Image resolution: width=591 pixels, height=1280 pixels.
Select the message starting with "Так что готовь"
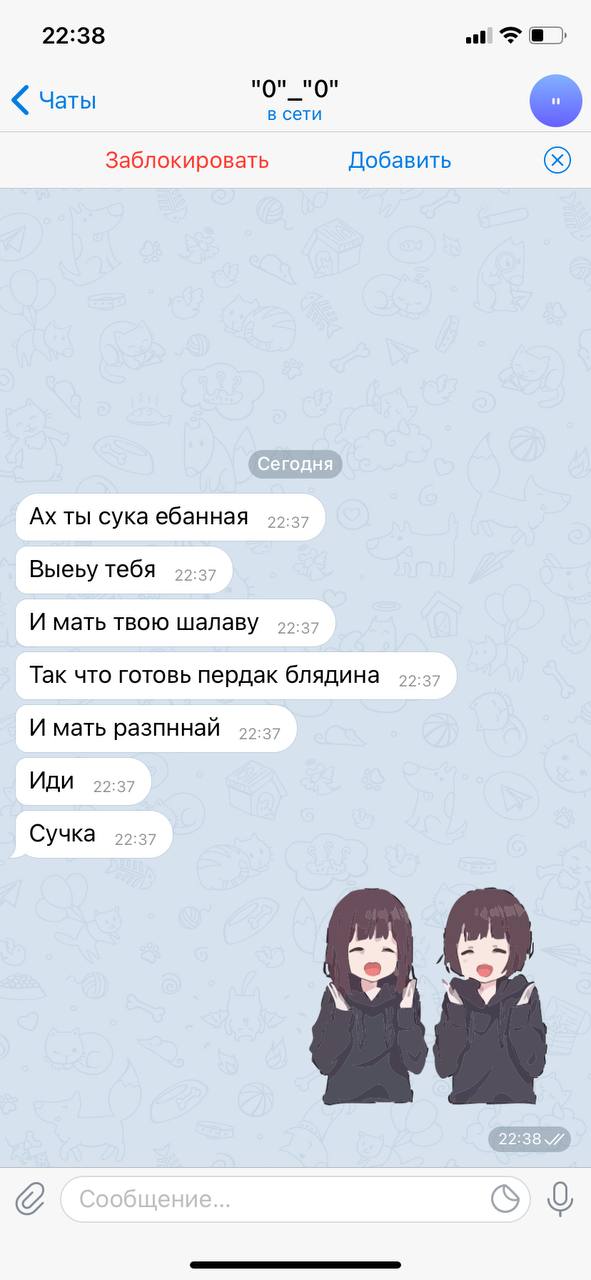236,675
